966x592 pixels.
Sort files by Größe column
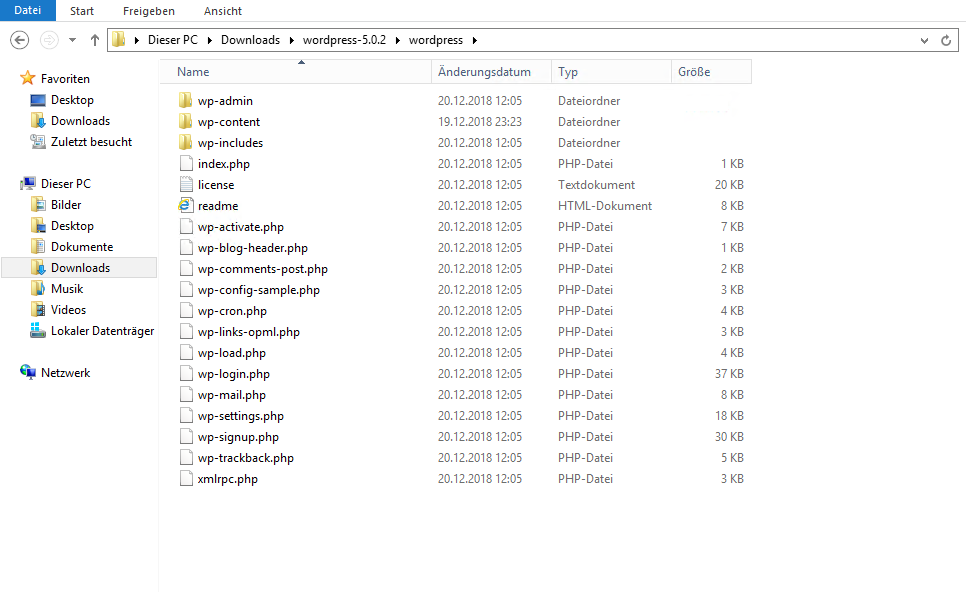coord(712,71)
